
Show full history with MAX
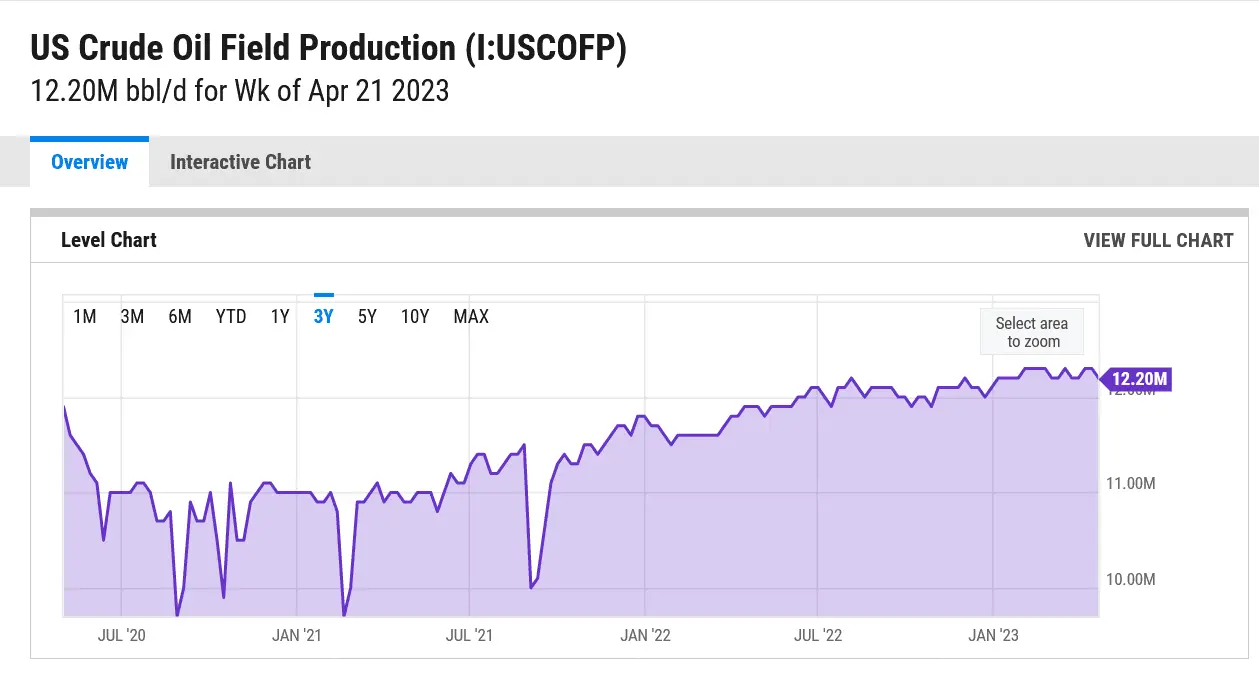[x=471, y=317]
